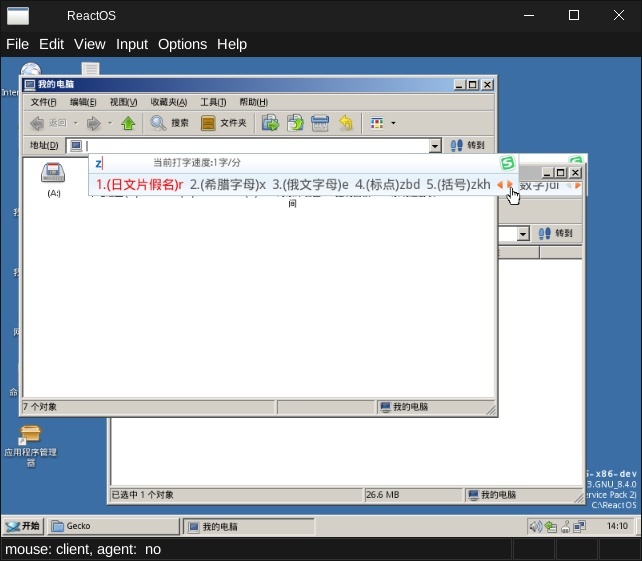This screenshot has height=561, width=642.
Task: Open the viewer's Help menu
Action: pos(232,44)
